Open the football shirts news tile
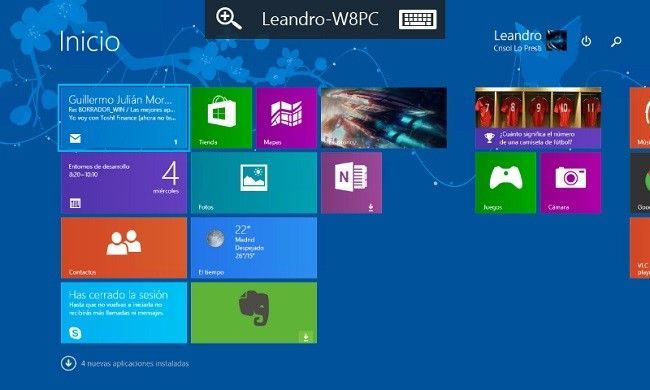This screenshot has height=390, width=650. click(x=538, y=118)
